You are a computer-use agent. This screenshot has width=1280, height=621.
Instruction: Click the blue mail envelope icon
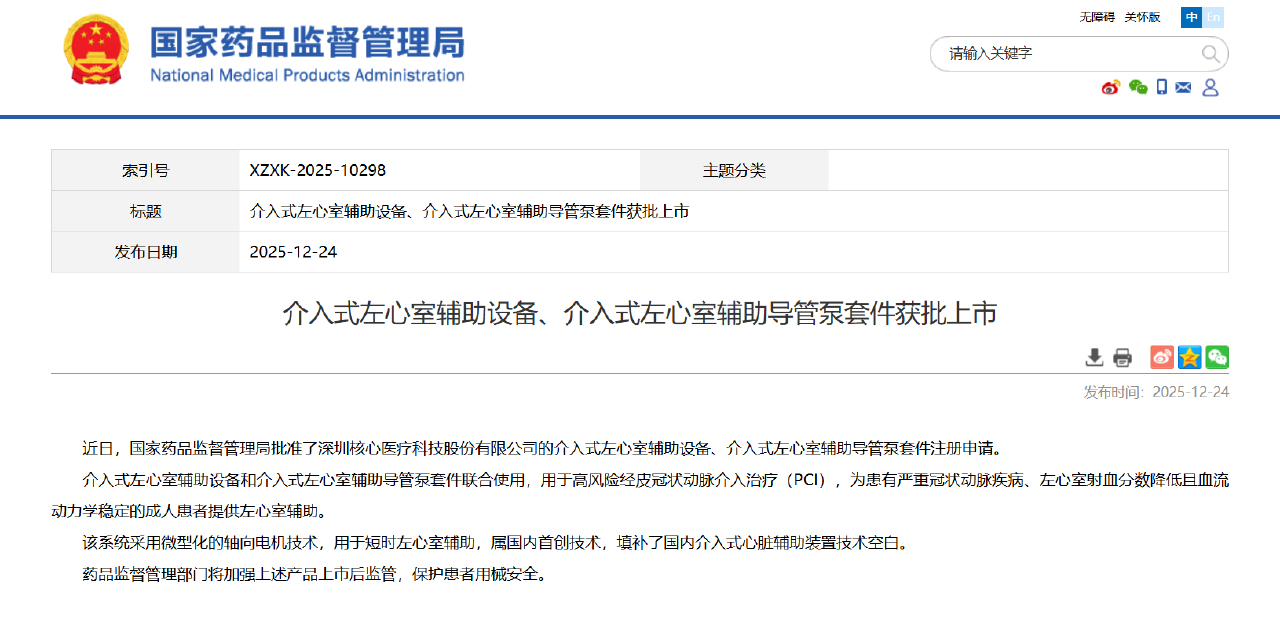pyautogui.click(x=1184, y=87)
